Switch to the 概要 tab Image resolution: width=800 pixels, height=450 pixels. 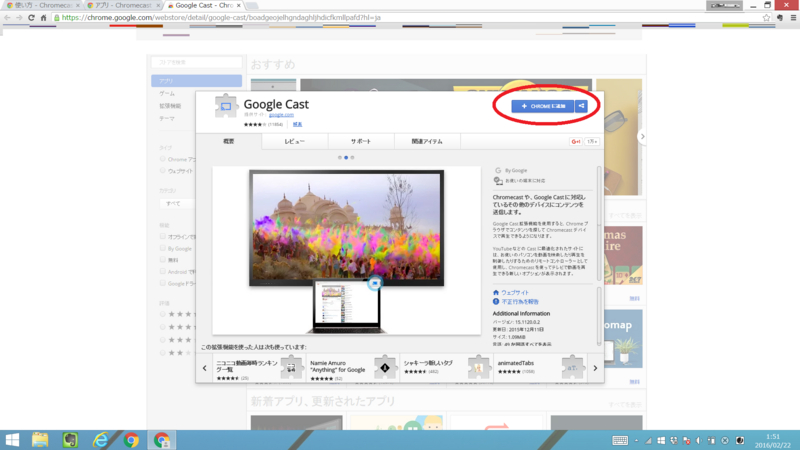tap(229, 141)
